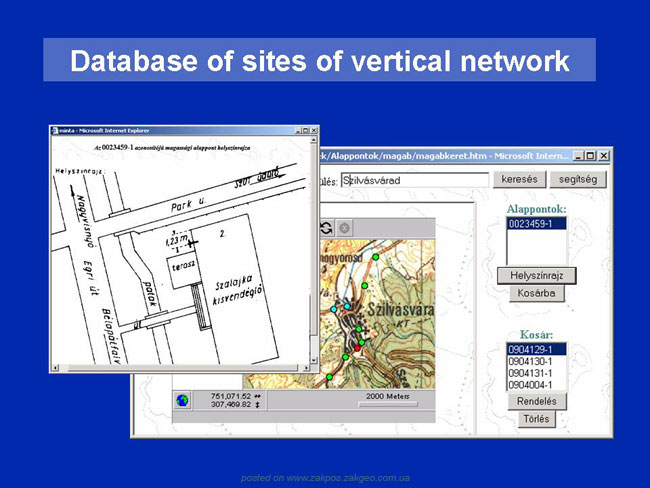The image size is (650, 488).
Task: Click the Törlés delete button
Action: (536, 419)
